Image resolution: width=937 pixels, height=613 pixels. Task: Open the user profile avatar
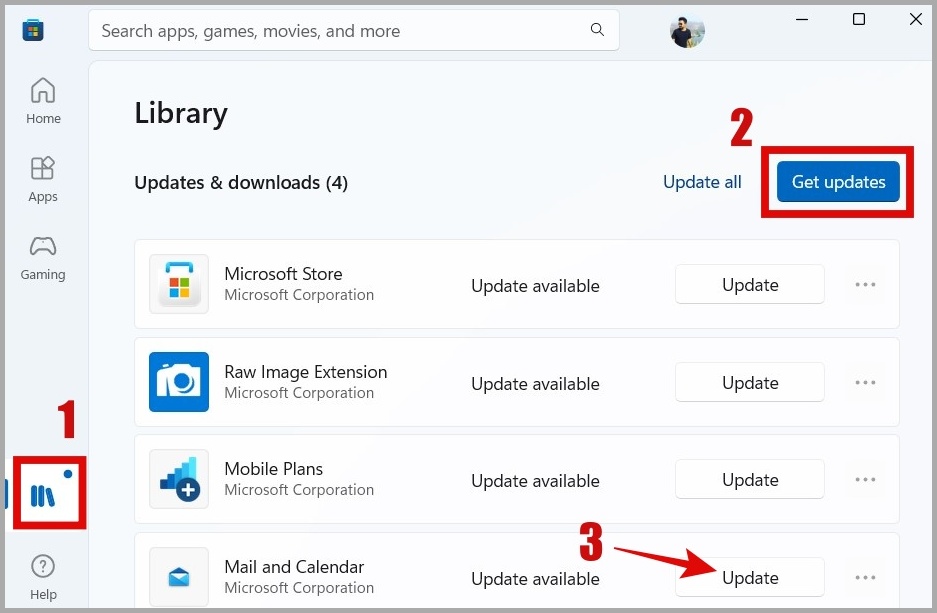687,30
